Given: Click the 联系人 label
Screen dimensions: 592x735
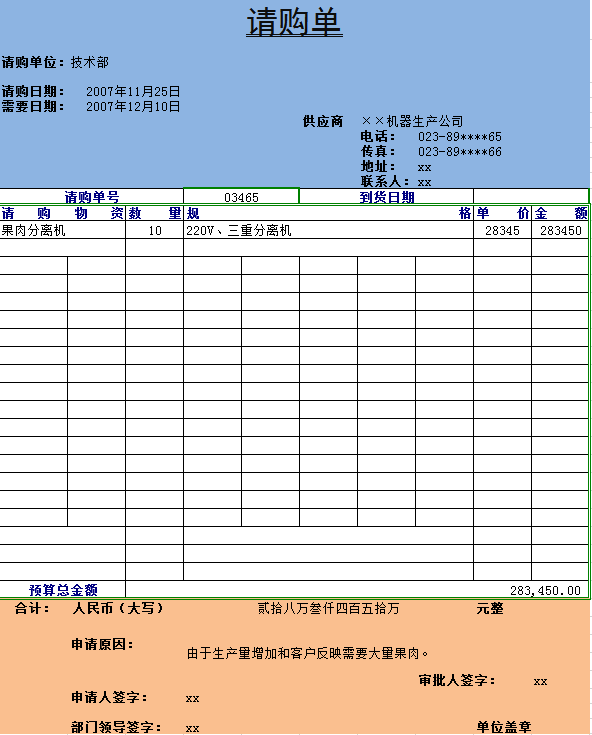Looking at the screenshot, I should [385, 181].
